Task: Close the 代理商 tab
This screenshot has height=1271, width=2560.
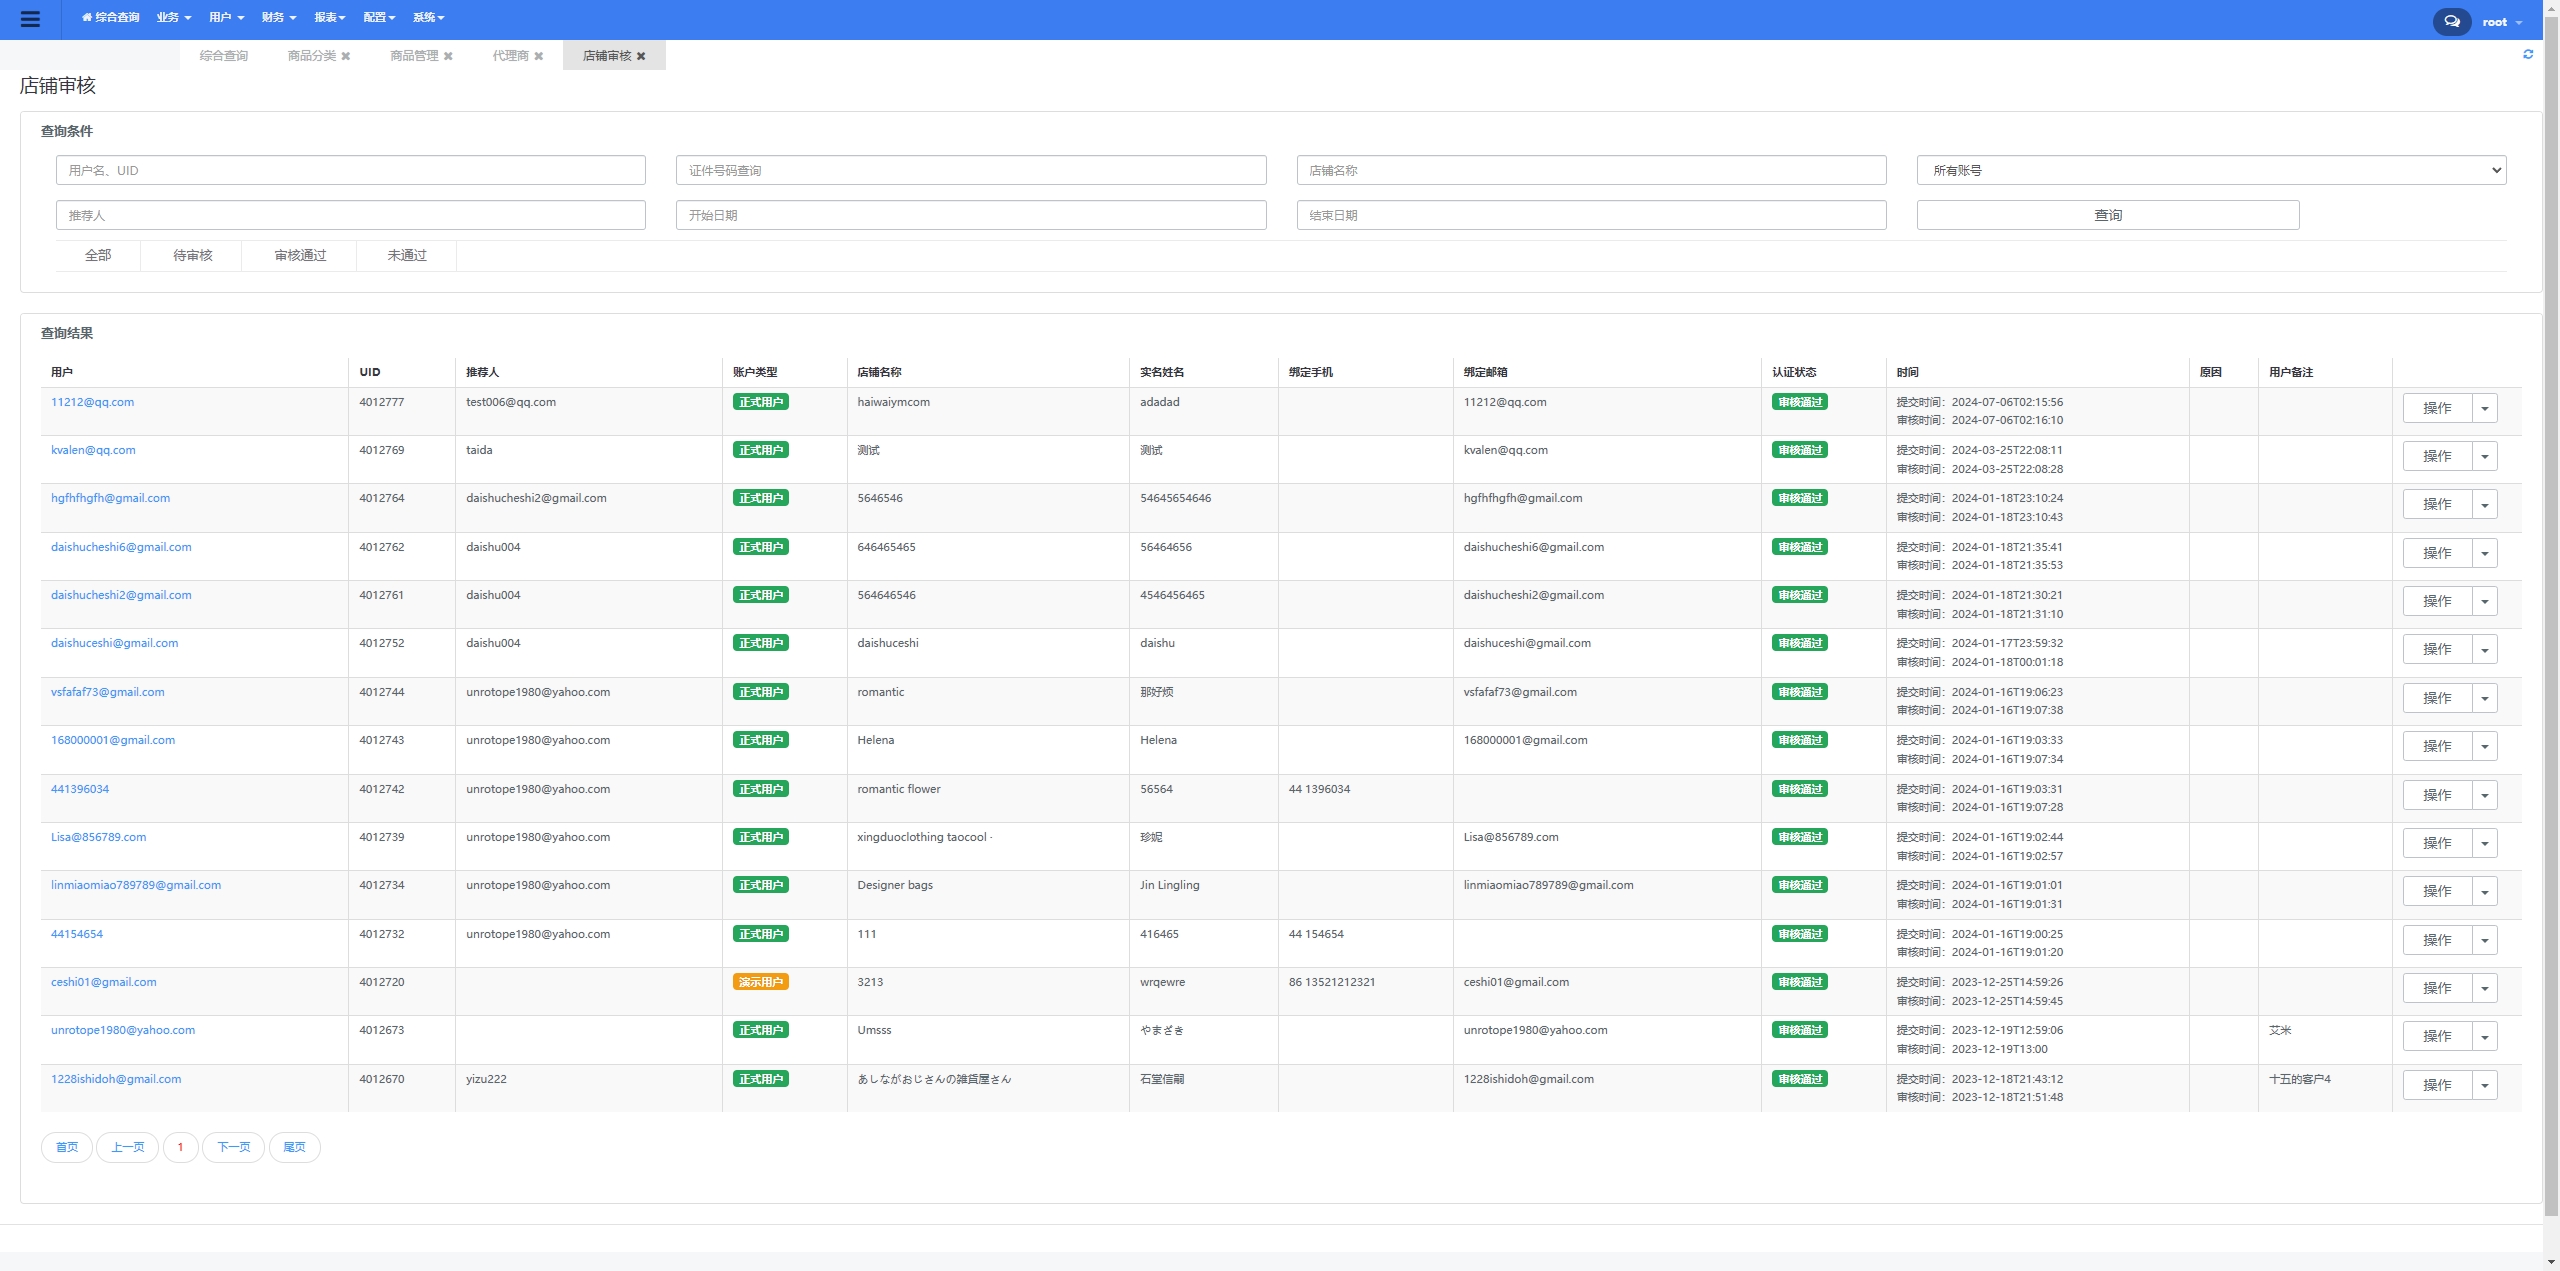Action: pos(539,56)
